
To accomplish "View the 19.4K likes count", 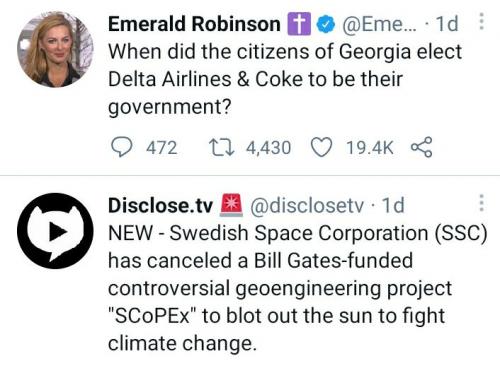I will 370,148.
